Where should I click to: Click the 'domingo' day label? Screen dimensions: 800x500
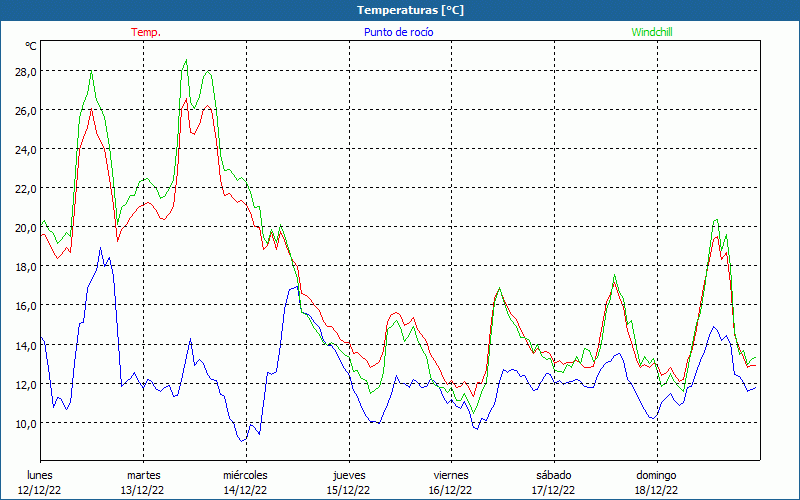coord(656,475)
